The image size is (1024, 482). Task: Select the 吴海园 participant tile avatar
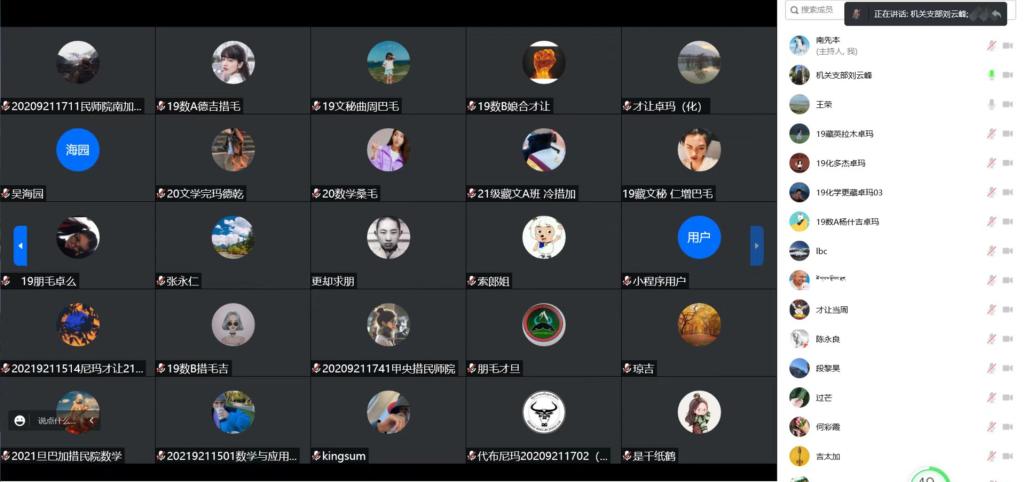[x=78, y=150]
